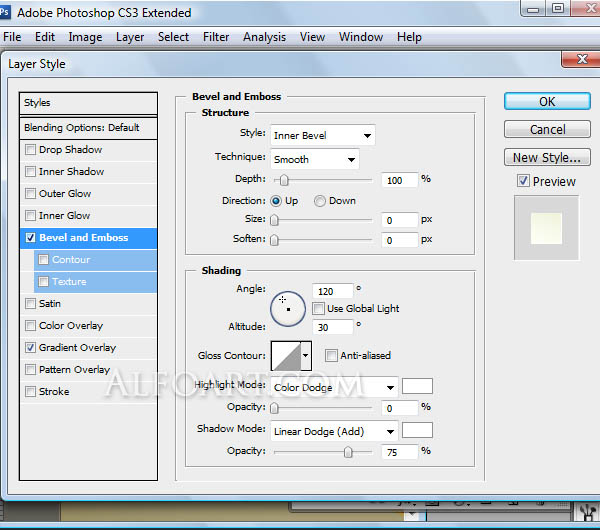
Task: Click the Soften slider handle
Action: click(274, 240)
